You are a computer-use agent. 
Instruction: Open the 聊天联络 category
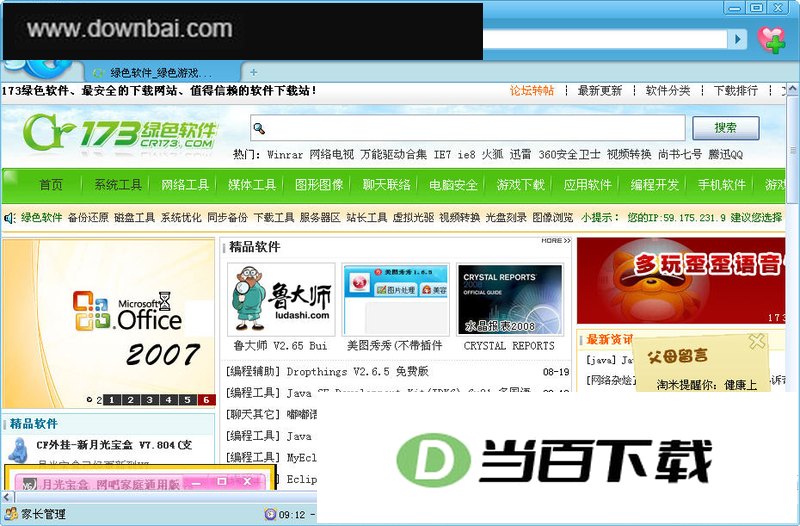(386, 185)
